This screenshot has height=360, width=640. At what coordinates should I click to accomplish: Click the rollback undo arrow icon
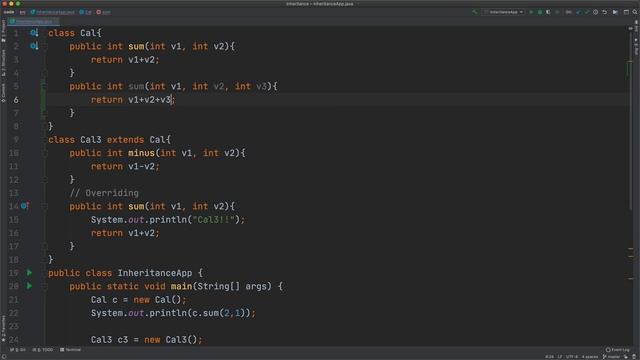point(604,12)
